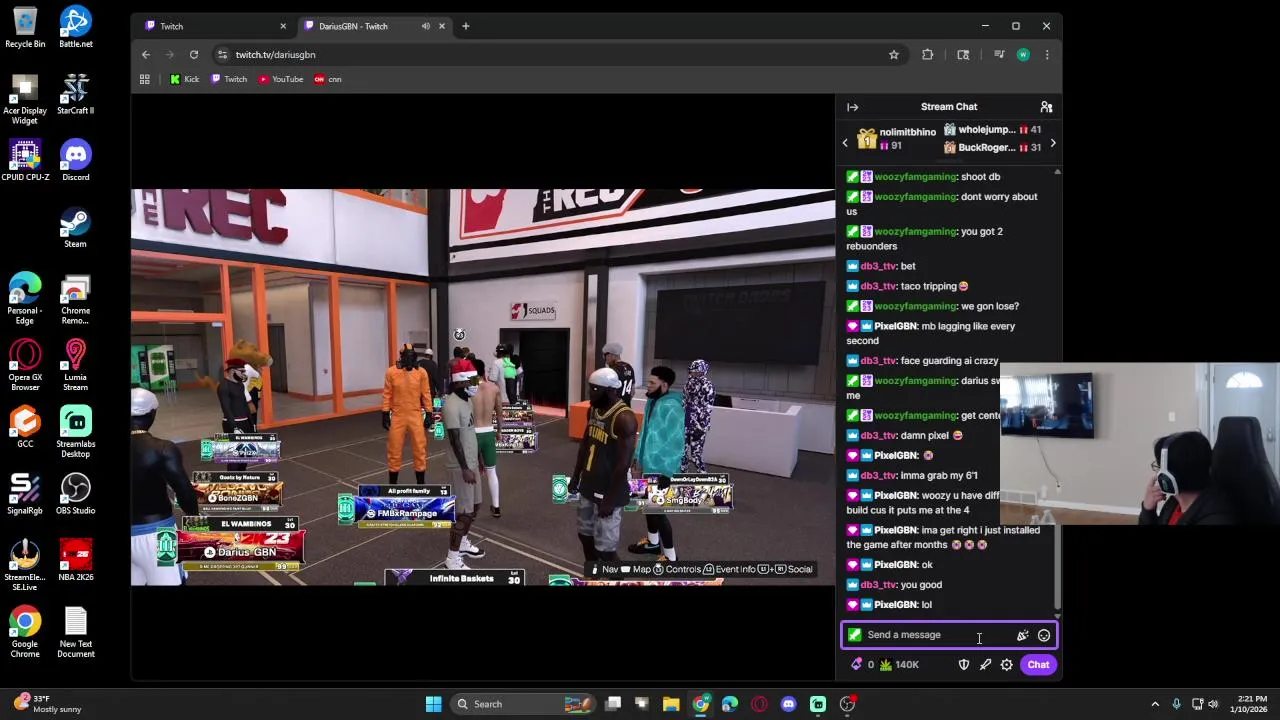Open chat settings gear
1280x720 pixels.
point(1007,665)
